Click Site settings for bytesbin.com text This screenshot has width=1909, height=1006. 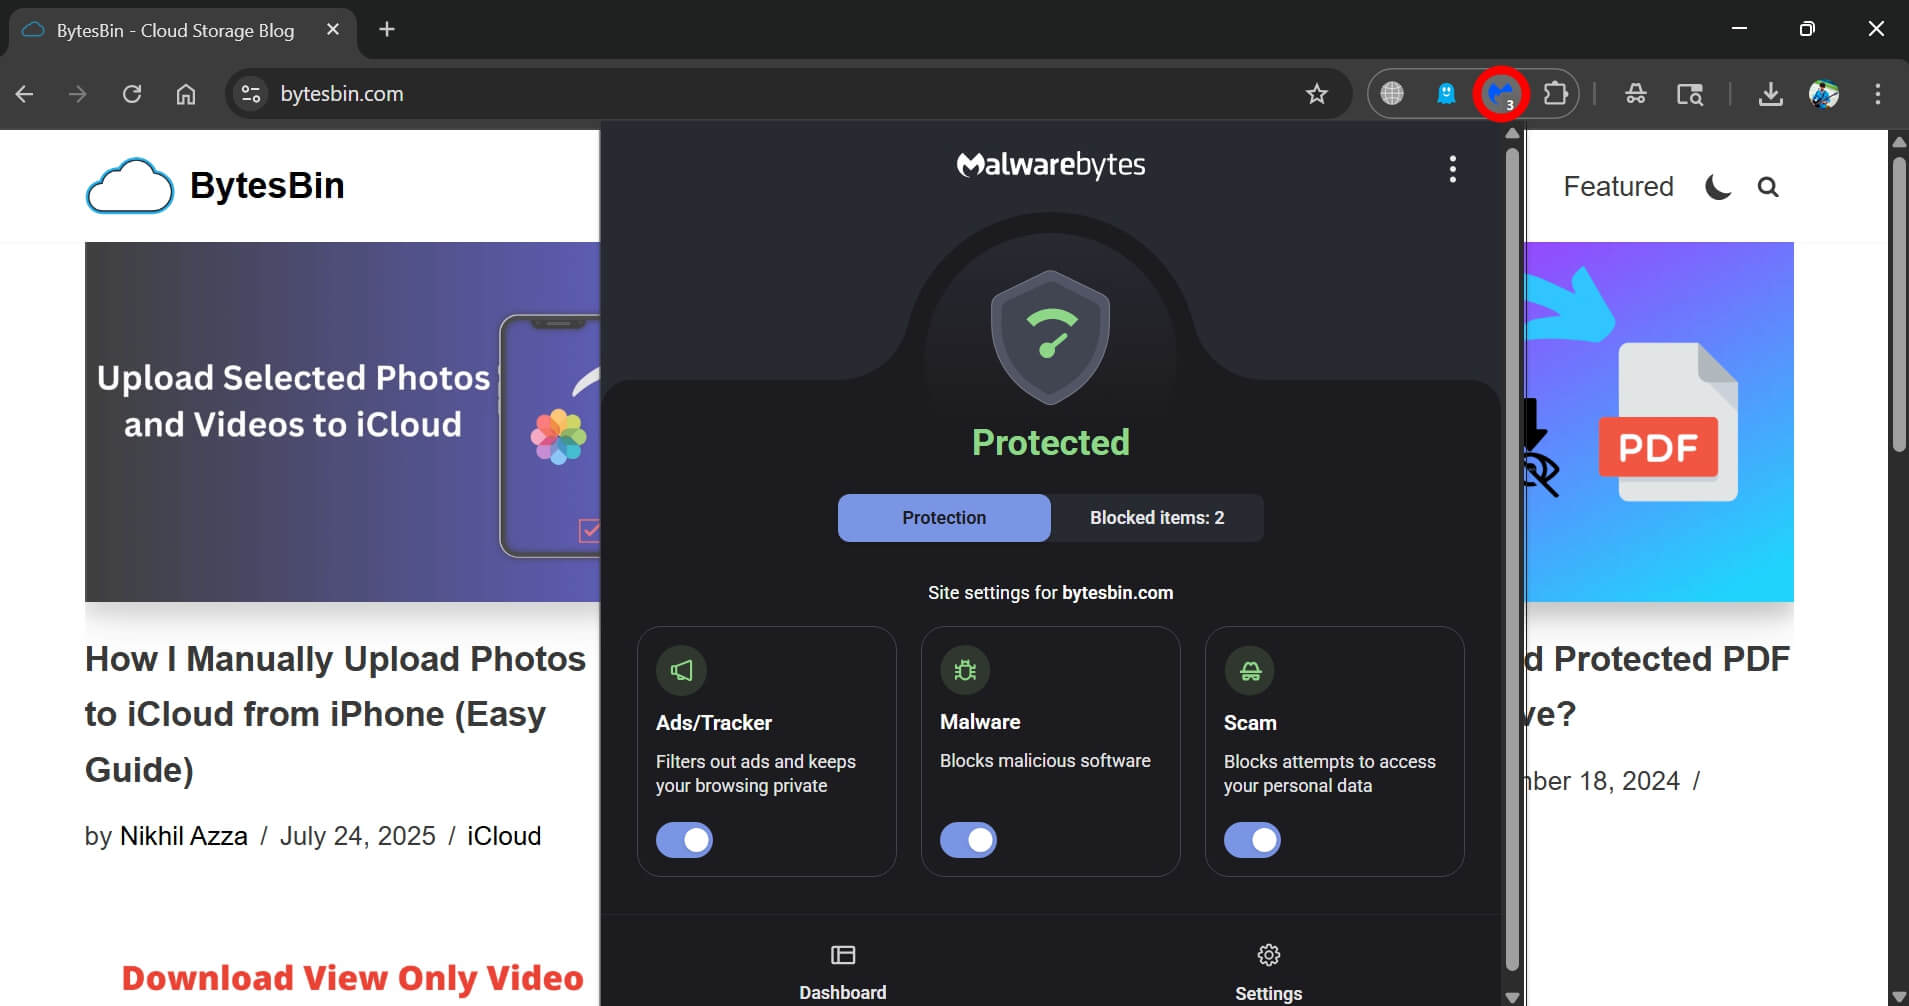(1050, 593)
